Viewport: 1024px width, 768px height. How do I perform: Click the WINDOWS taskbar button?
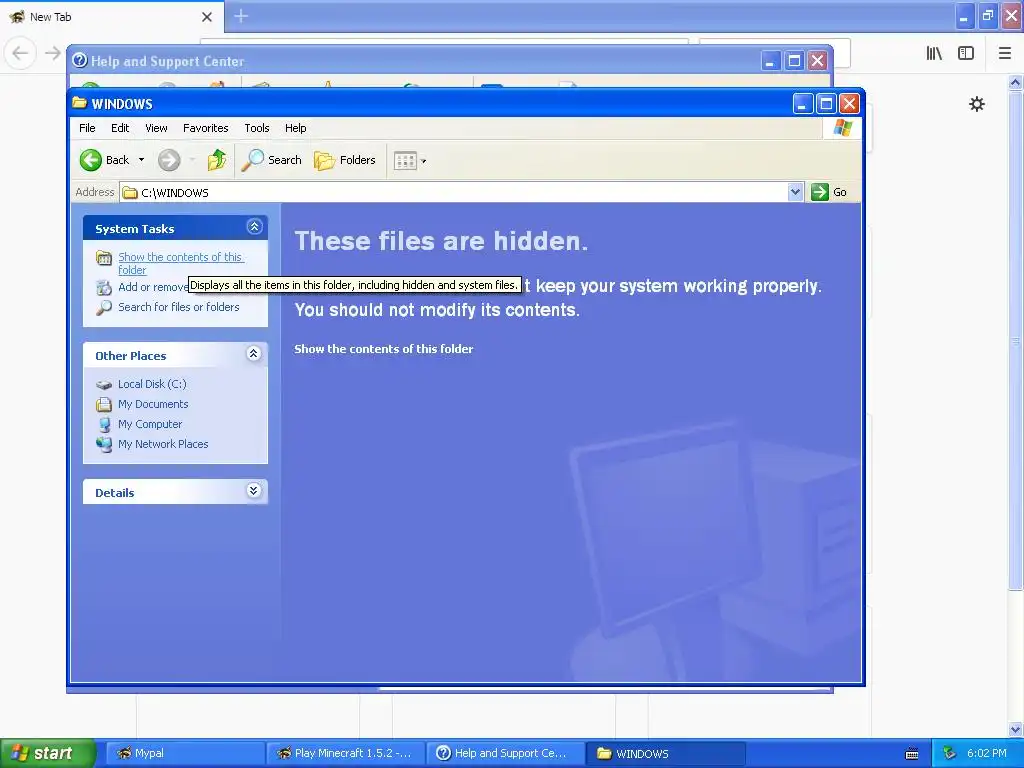pyautogui.click(x=666, y=754)
